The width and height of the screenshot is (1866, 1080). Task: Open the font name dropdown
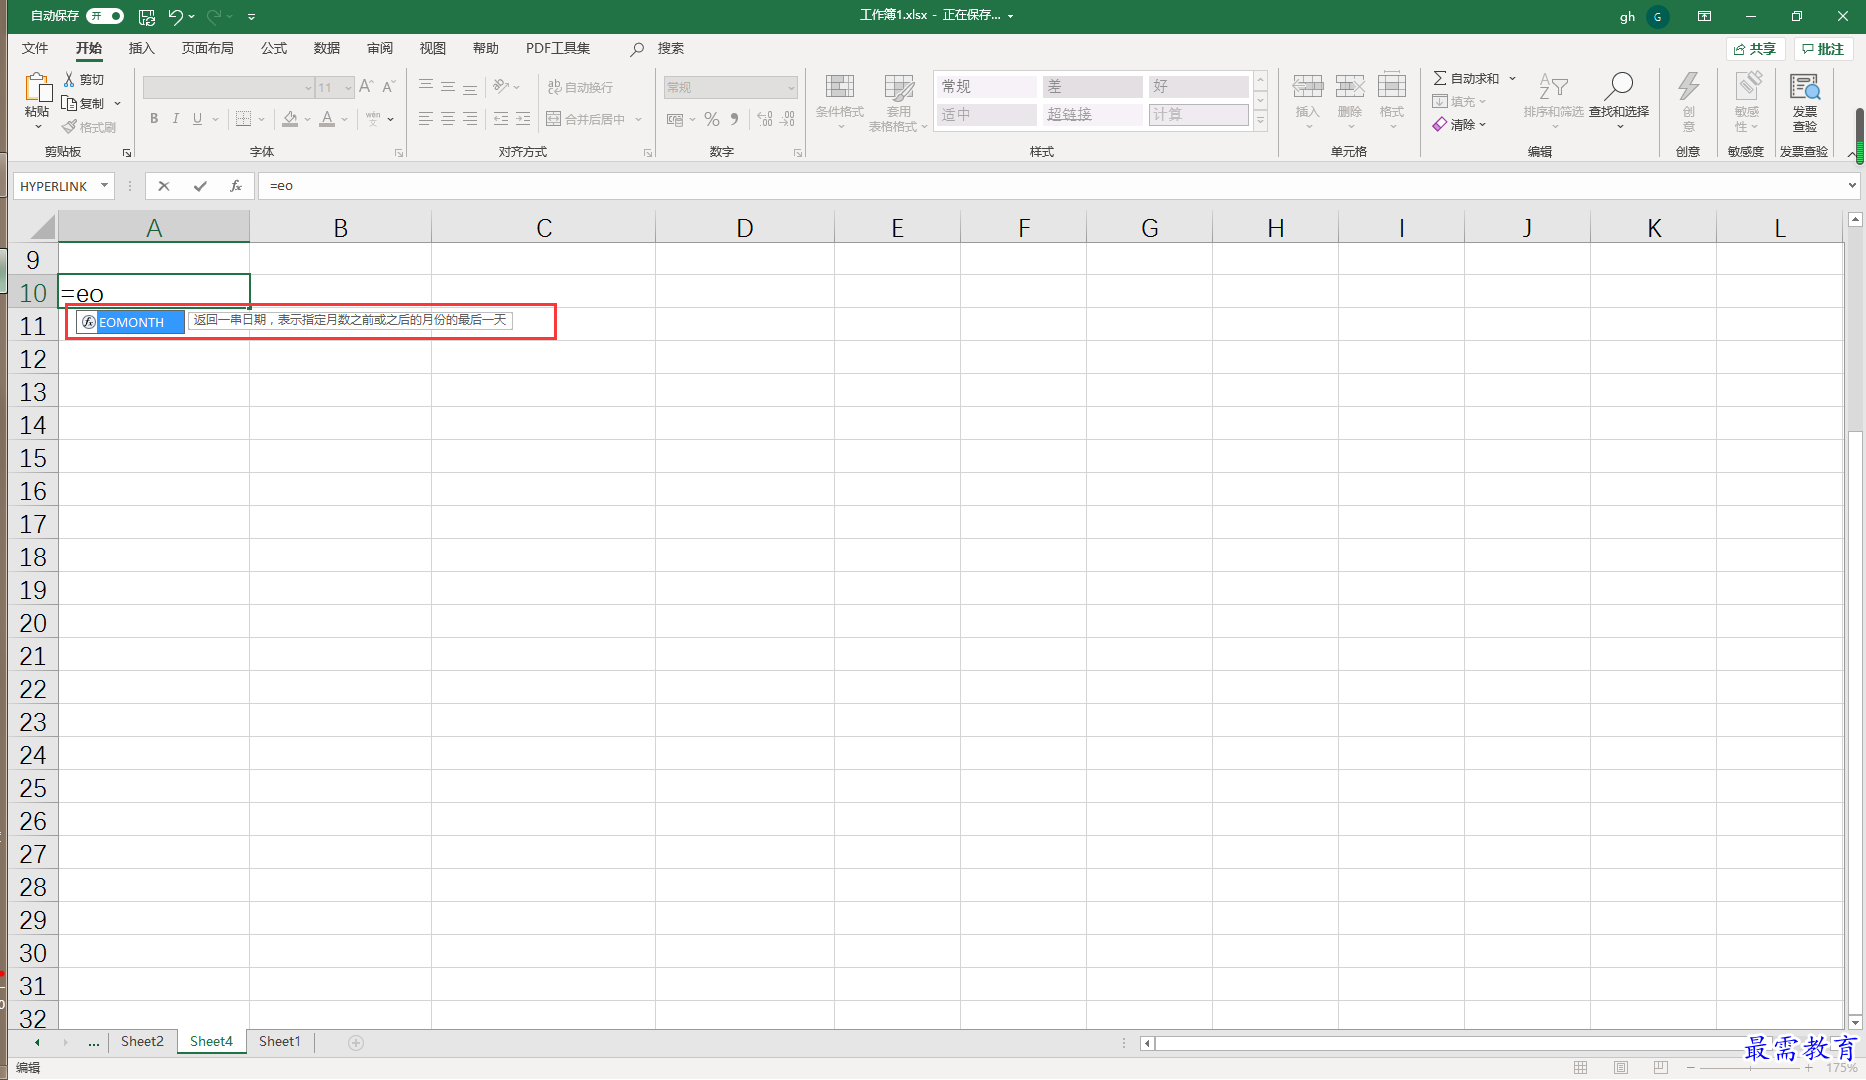tap(308, 88)
